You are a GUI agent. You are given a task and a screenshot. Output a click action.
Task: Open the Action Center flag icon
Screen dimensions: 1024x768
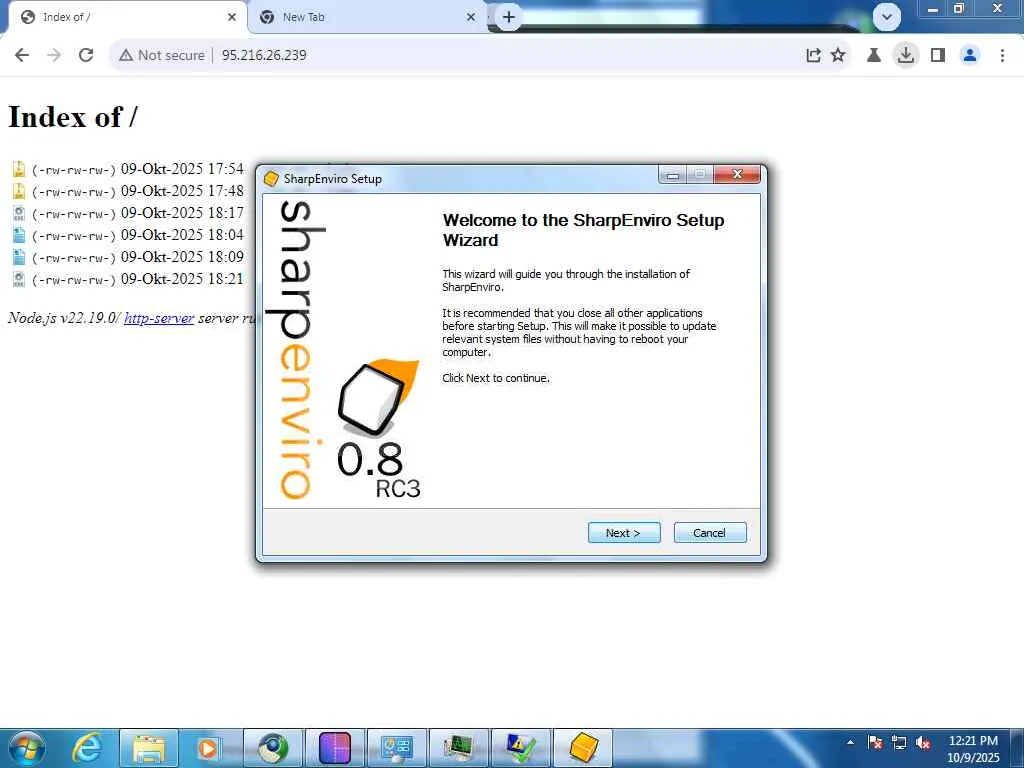(875, 743)
